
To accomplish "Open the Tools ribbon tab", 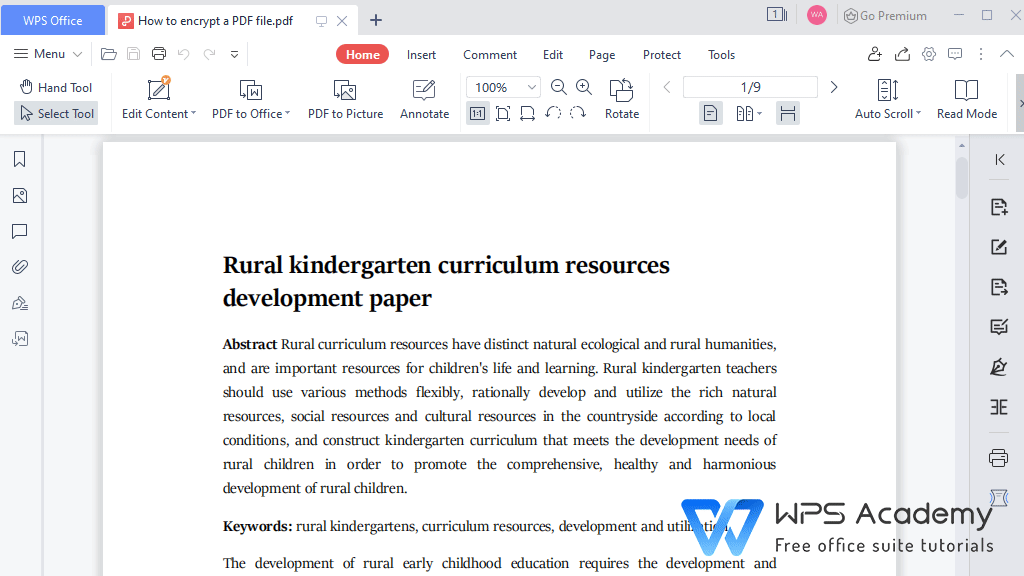I will tap(722, 55).
